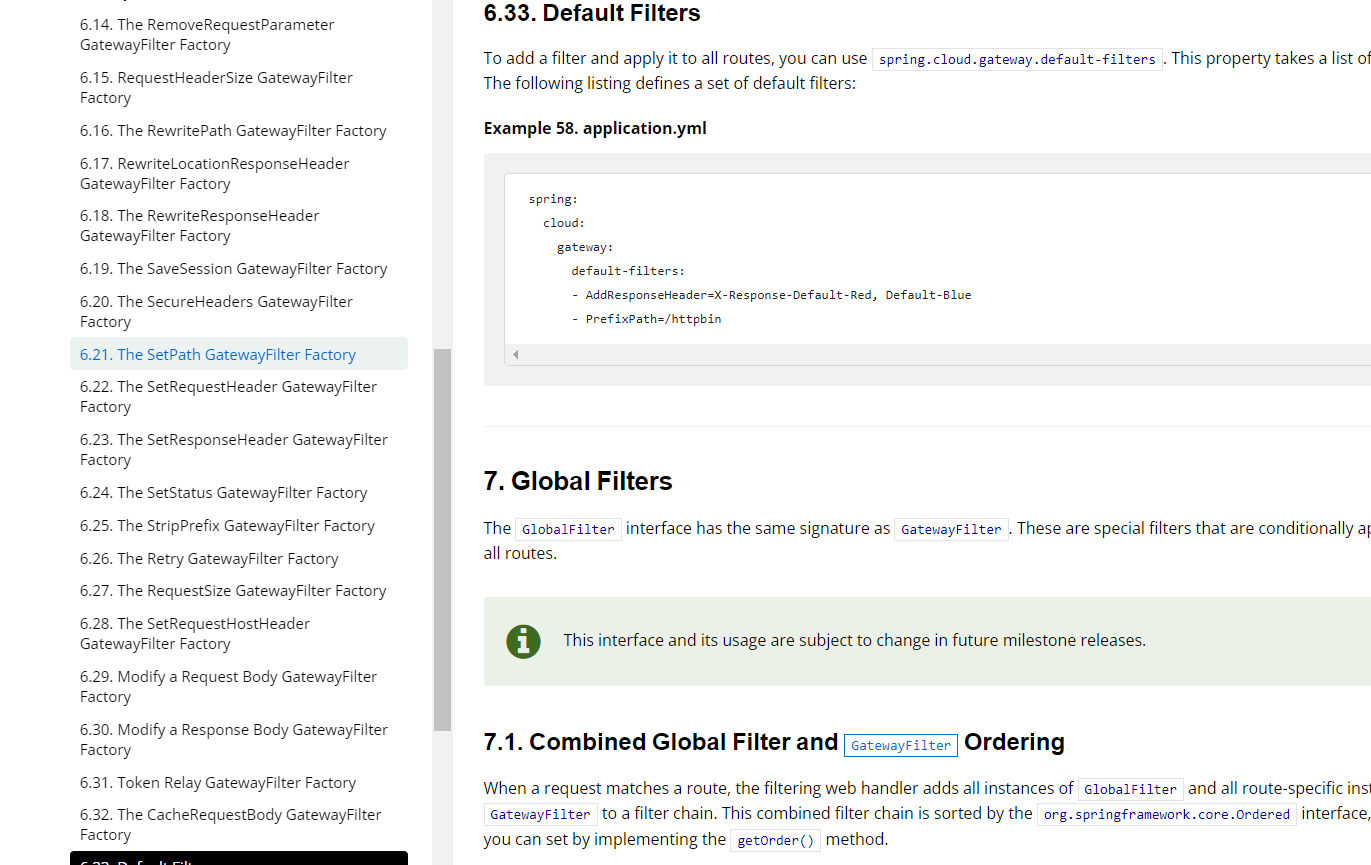Open 6.29 Modify a Request Body entry
The width and height of the screenshot is (1371, 865).
tap(228, 687)
